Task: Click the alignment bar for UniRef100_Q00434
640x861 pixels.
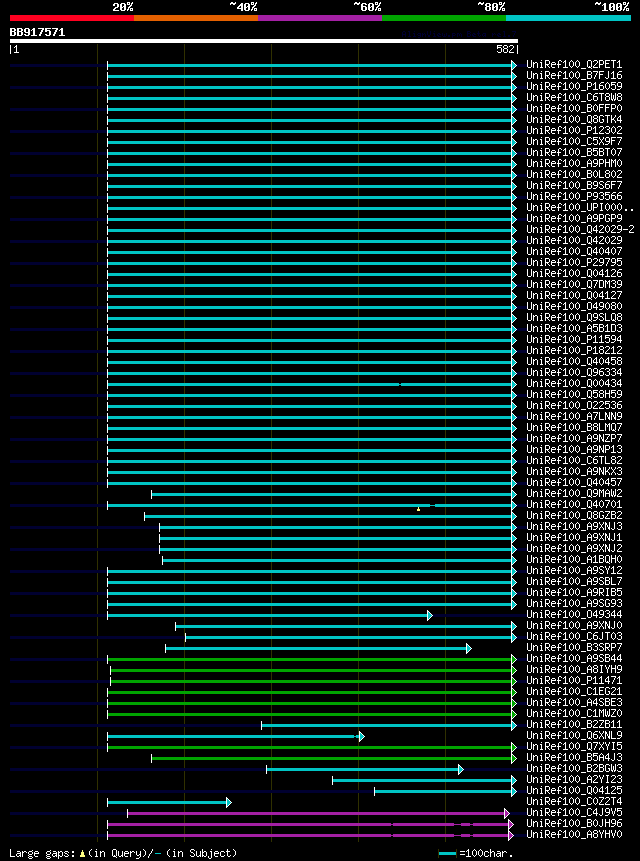Action: click(x=312, y=384)
